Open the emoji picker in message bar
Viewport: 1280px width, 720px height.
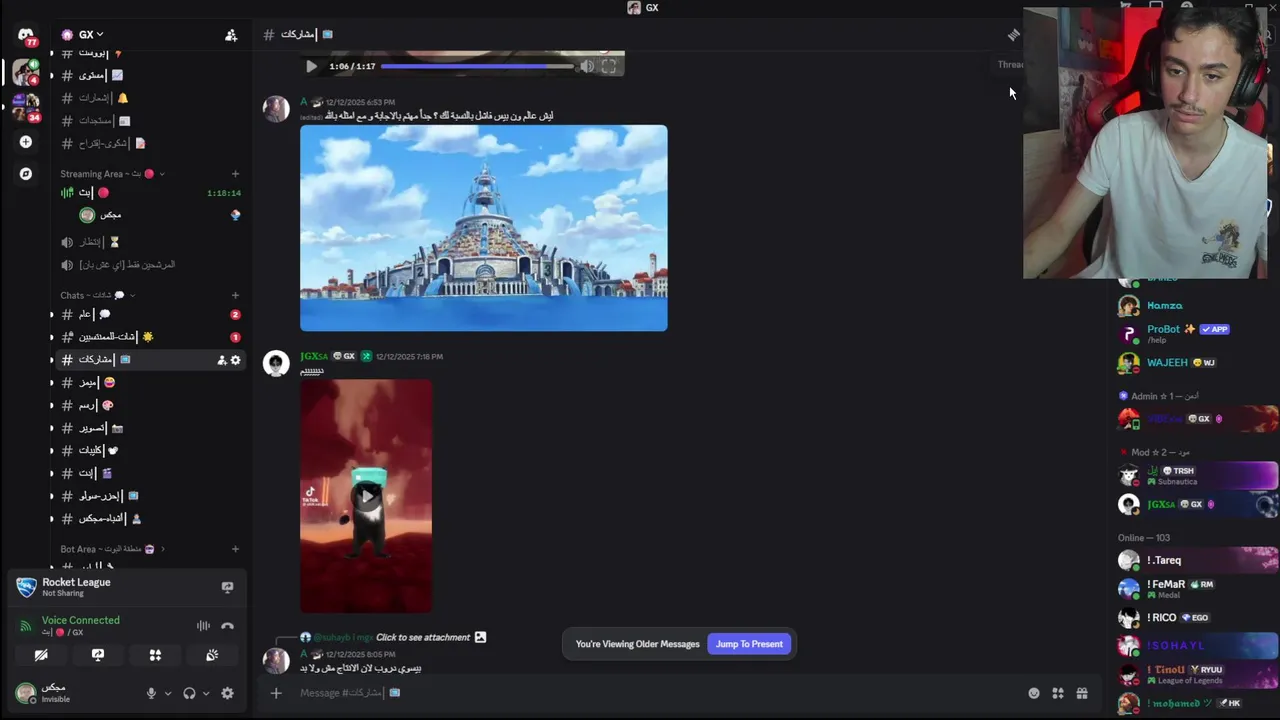(1034, 693)
